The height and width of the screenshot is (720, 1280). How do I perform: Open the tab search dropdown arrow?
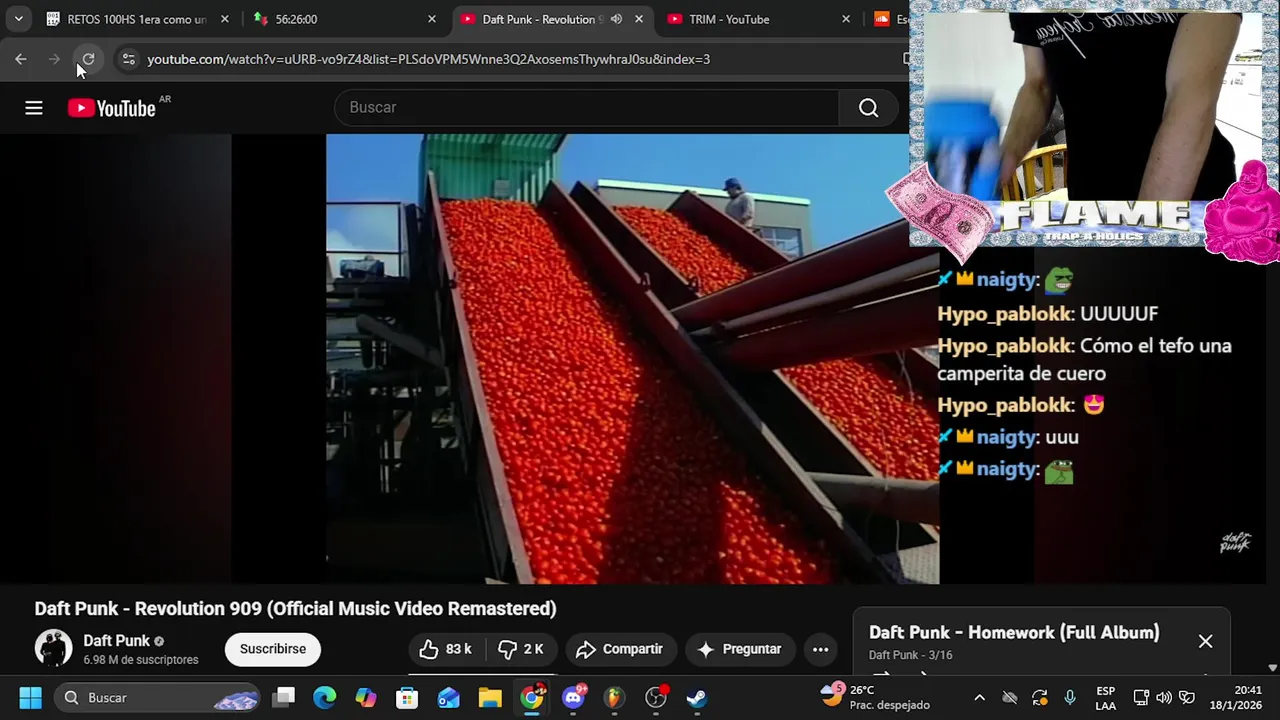(18, 19)
